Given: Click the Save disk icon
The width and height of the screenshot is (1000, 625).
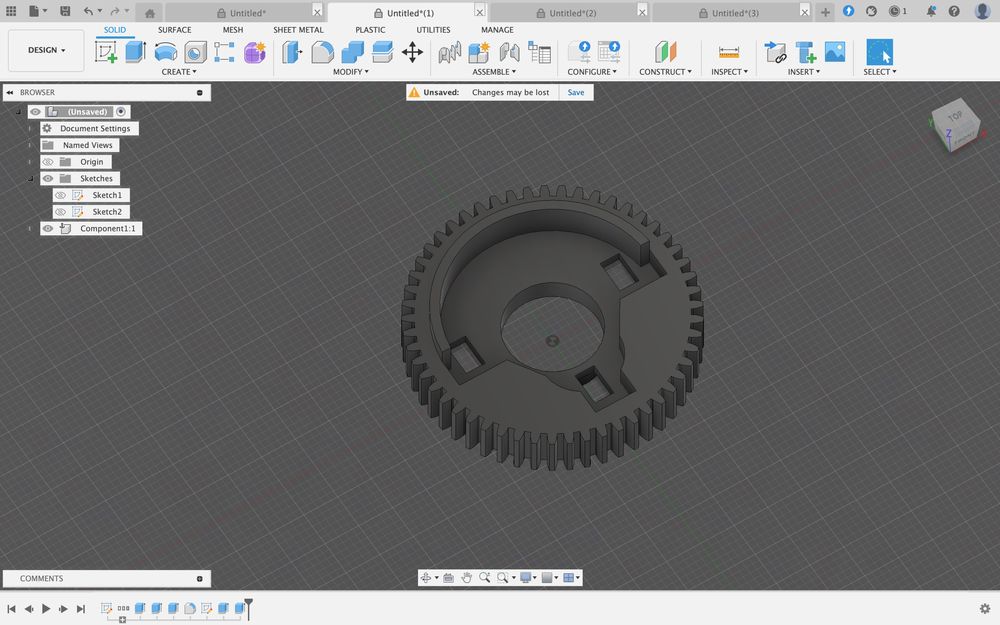Looking at the screenshot, I should point(65,11).
